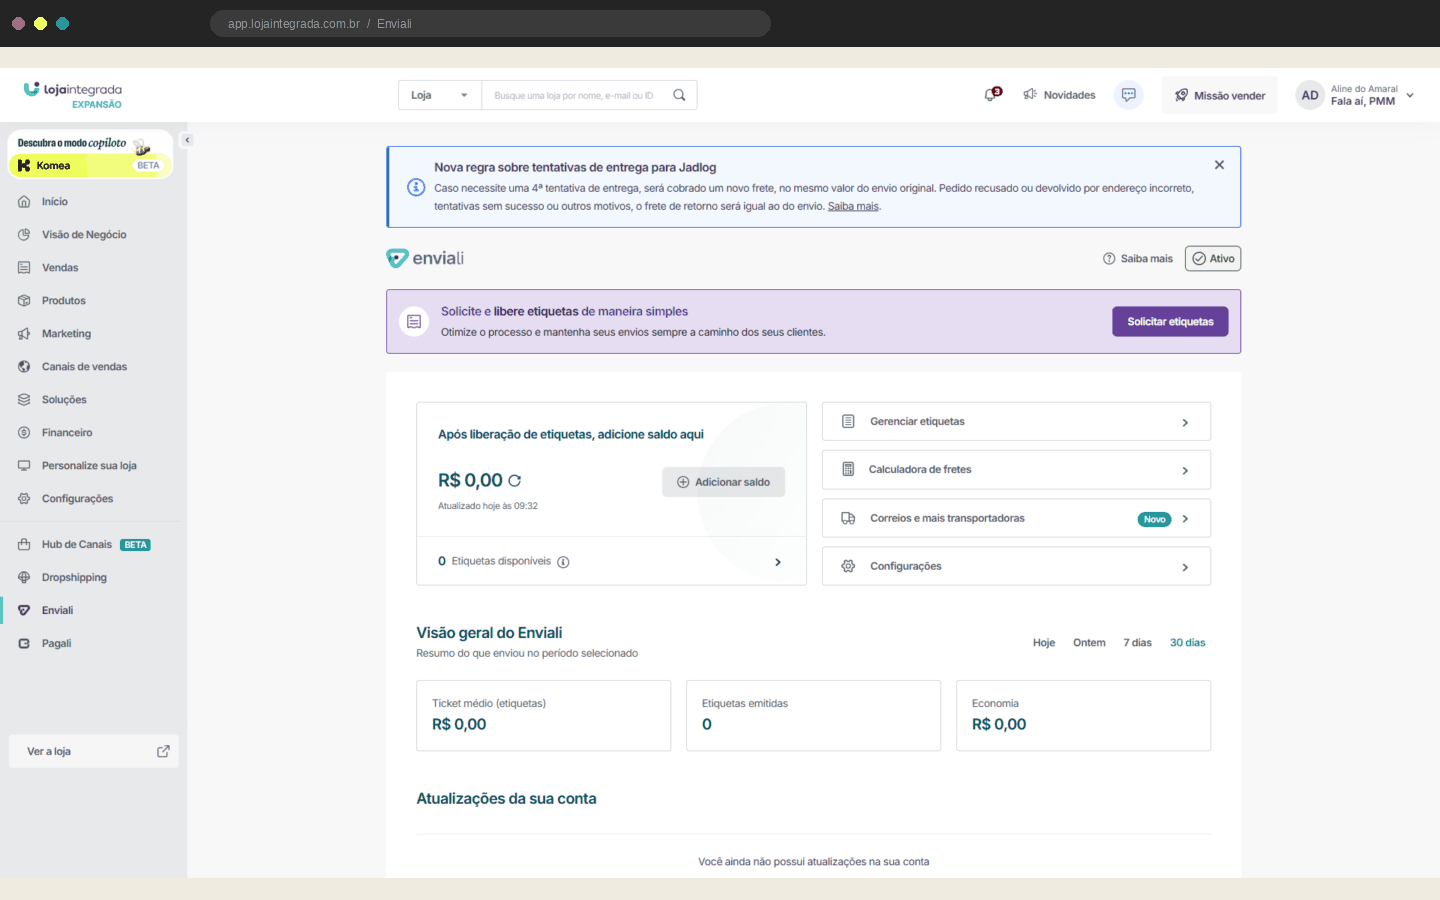1440x900 pixels.
Task: Open the Saiba mais link in Jadlog notice
Action: coord(853,207)
